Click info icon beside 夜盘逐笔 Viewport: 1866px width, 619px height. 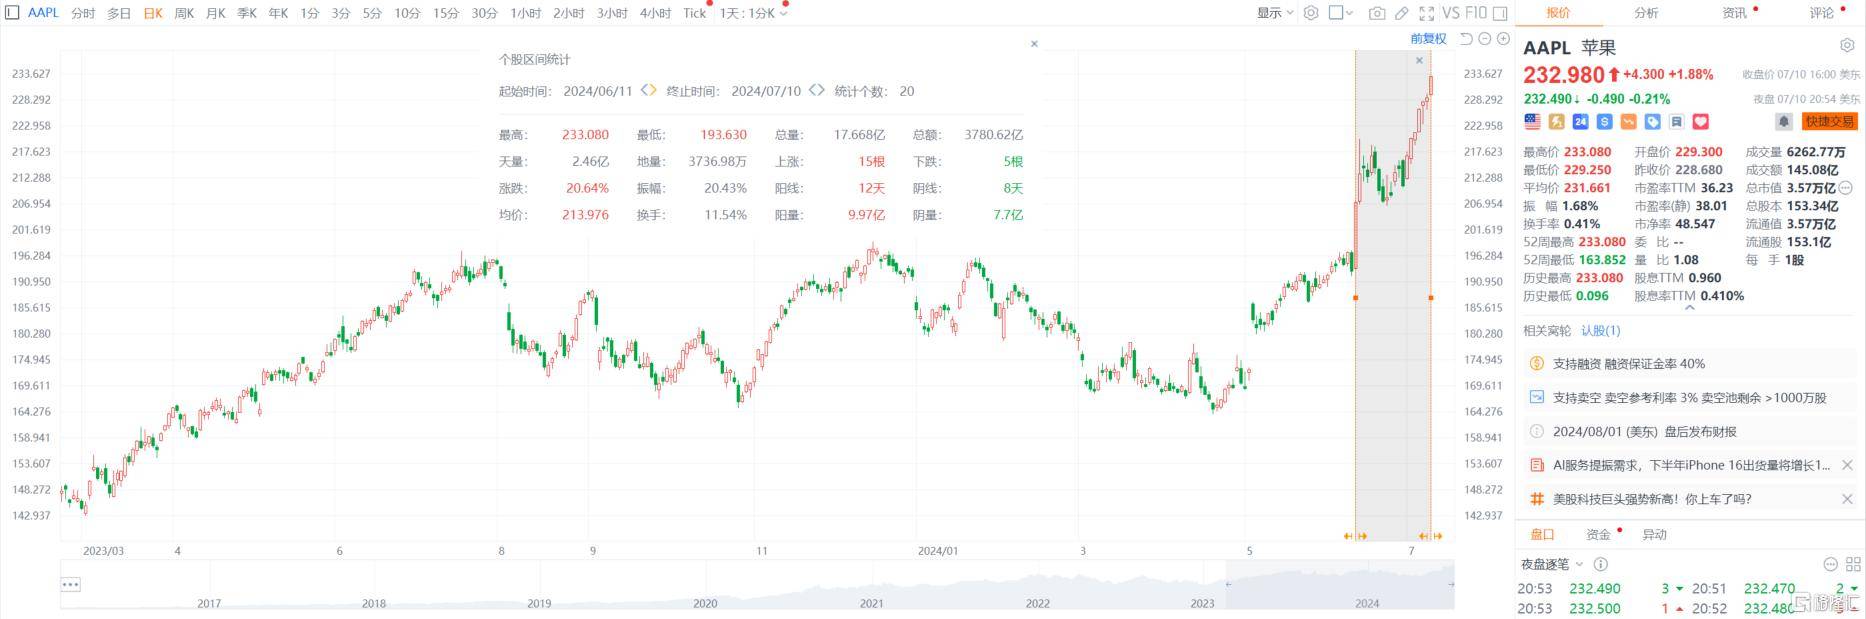pyautogui.click(x=1600, y=564)
